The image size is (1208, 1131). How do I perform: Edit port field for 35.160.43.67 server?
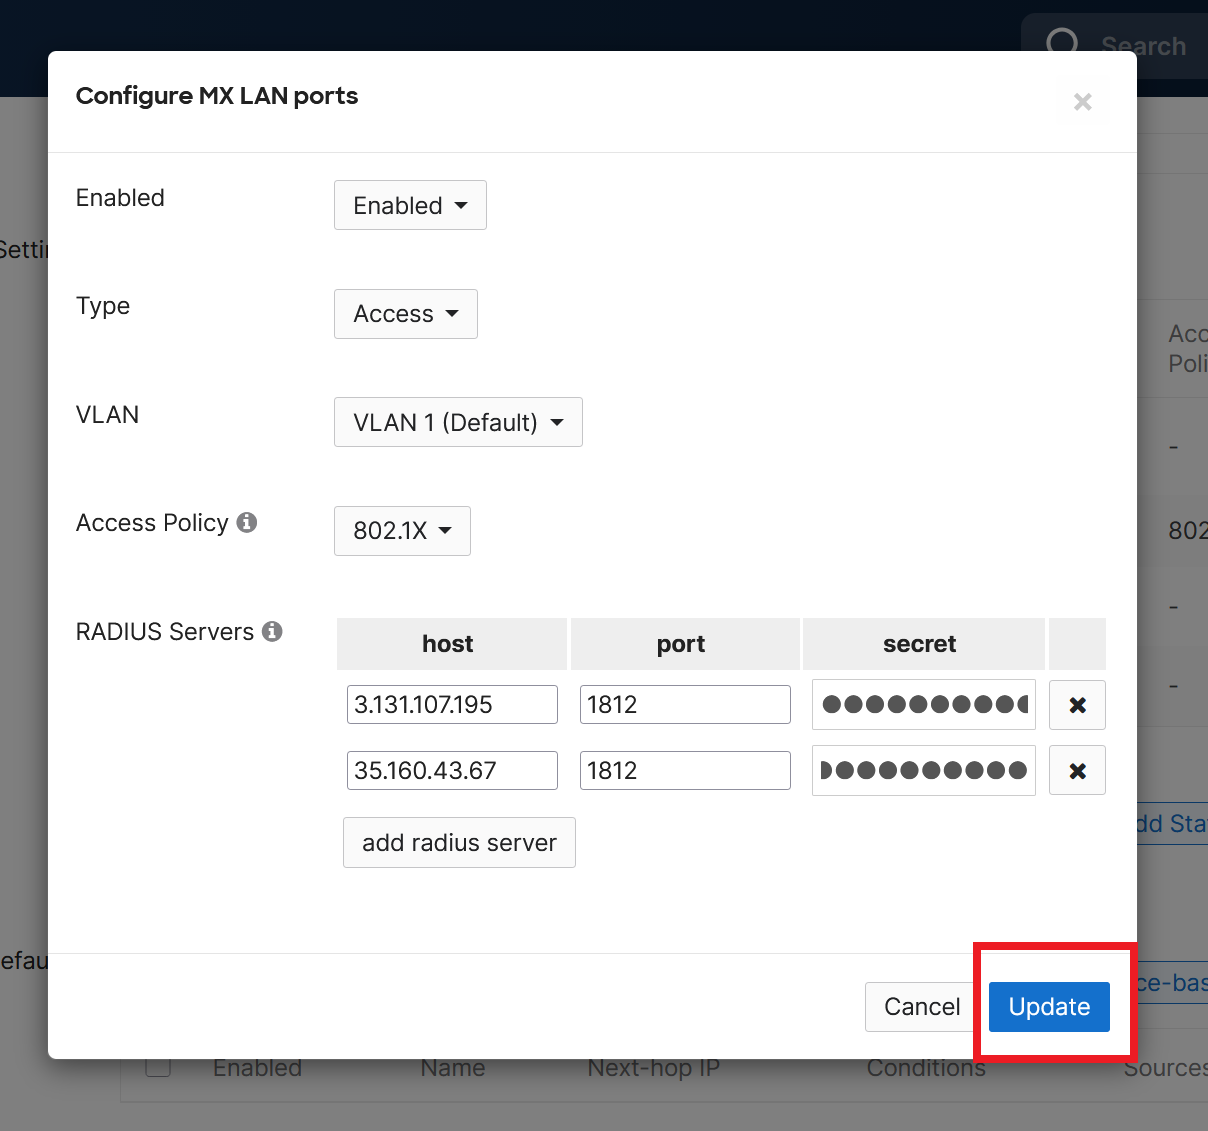[x=685, y=770]
